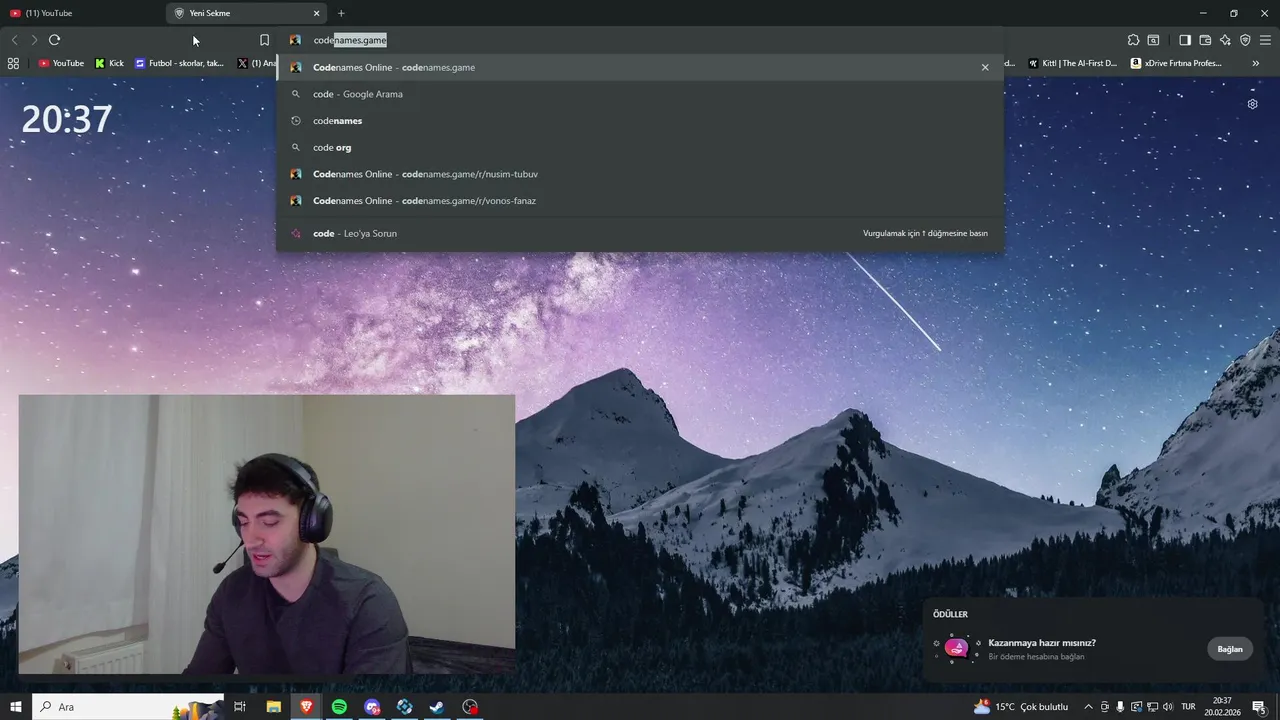
Task: Open the Brave Wallet icon
Action: pyautogui.click(x=1205, y=40)
